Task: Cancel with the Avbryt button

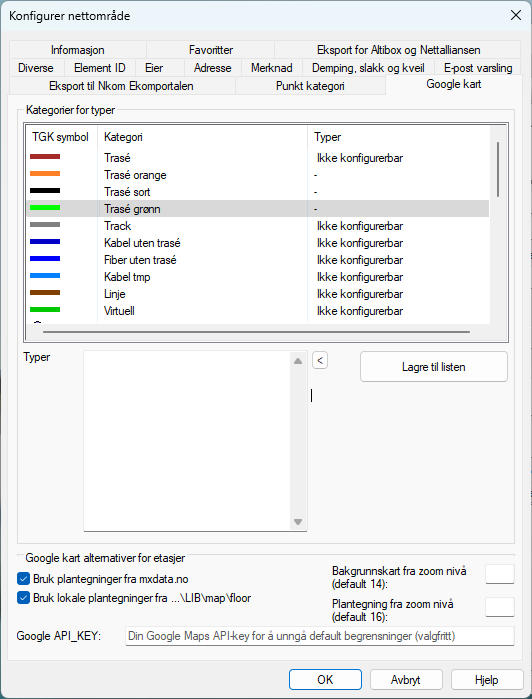Action: point(406,680)
